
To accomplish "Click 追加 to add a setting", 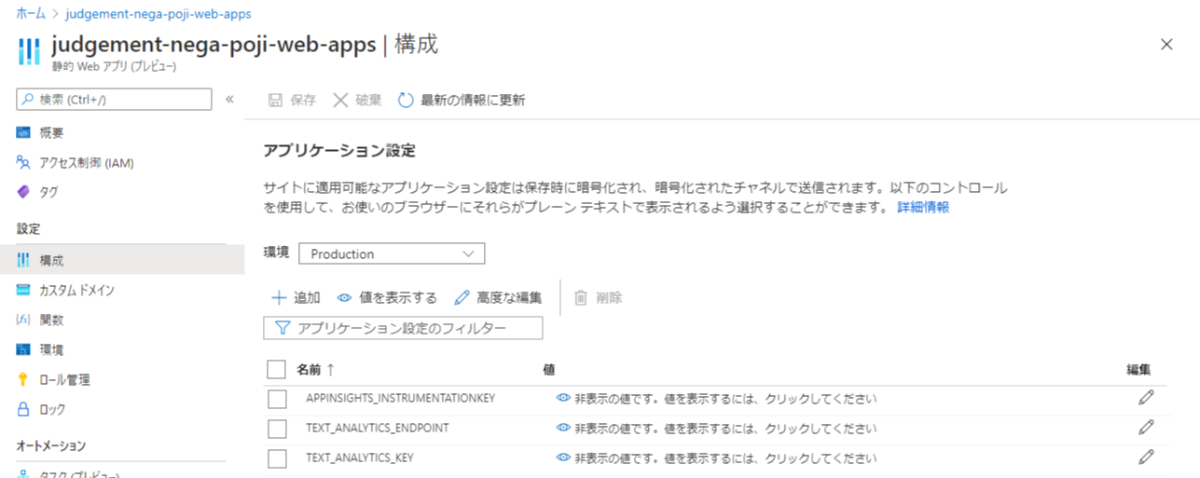I will tap(295, 297).
